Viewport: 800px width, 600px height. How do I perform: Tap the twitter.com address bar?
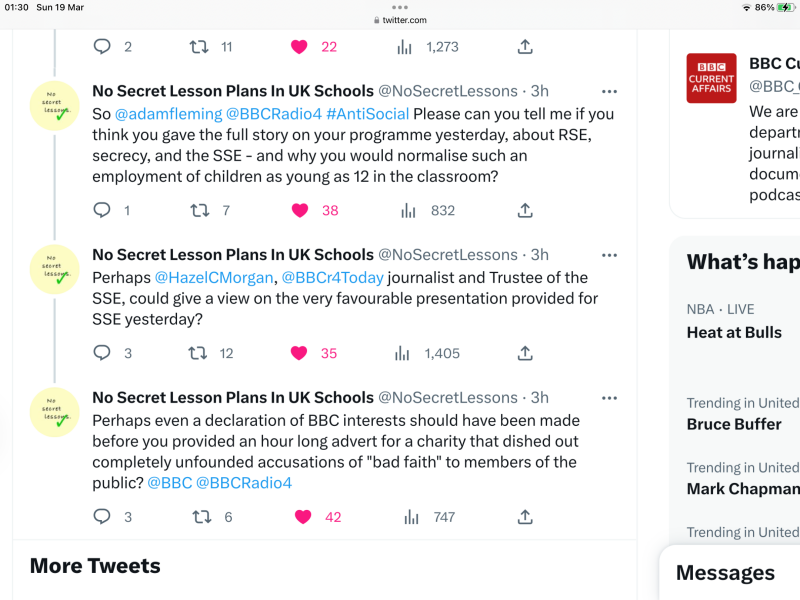pyautogui.click(x=400, y=19)
